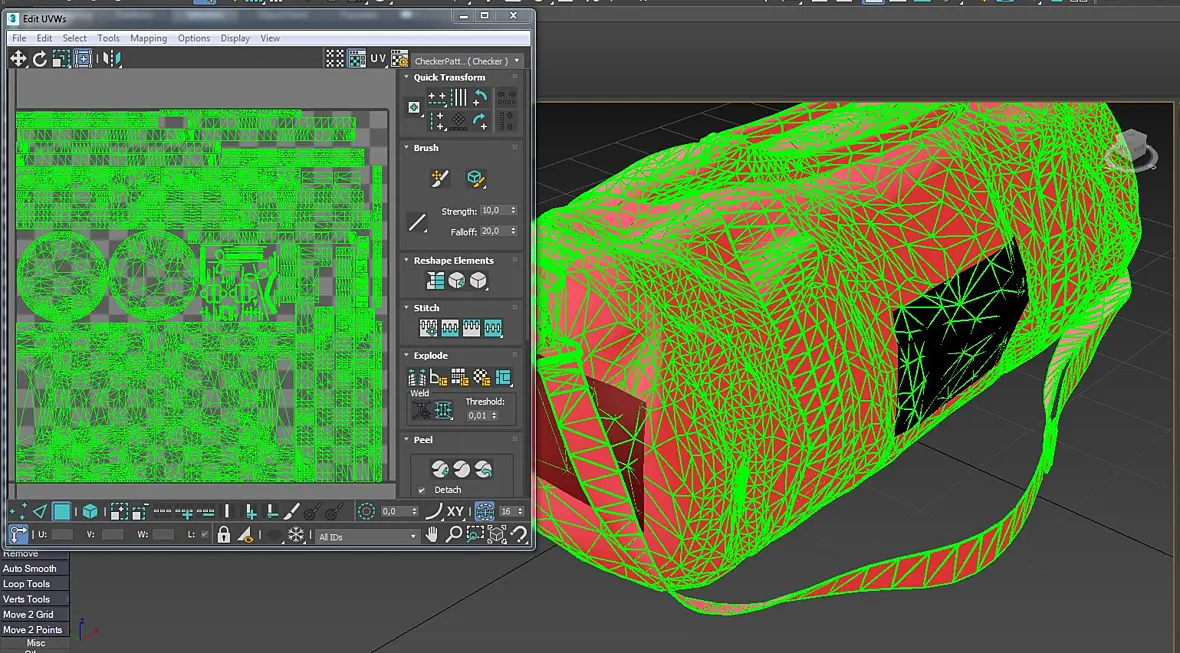Open the CheckerPattern texture dropdown
This screenshot has height=653, width=1180.
(x=467, y=61)
